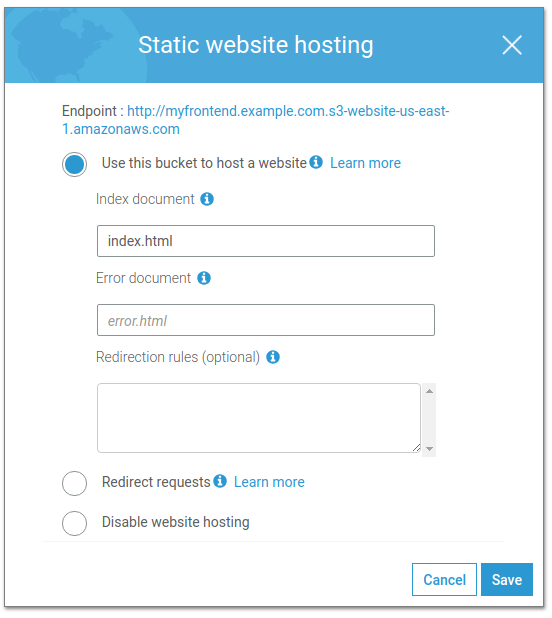Viewport: 552px width, 618px height.
Task: Open Learn more link beside Redirect requests
Action: (269, 482)
